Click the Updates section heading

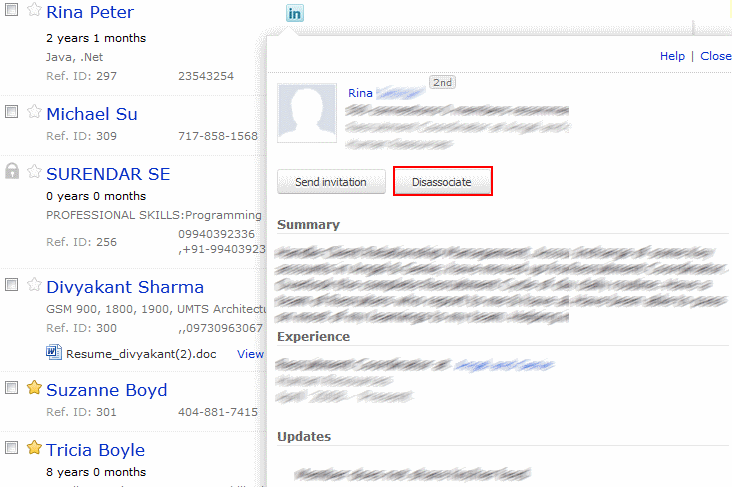[x=304, y=437]
